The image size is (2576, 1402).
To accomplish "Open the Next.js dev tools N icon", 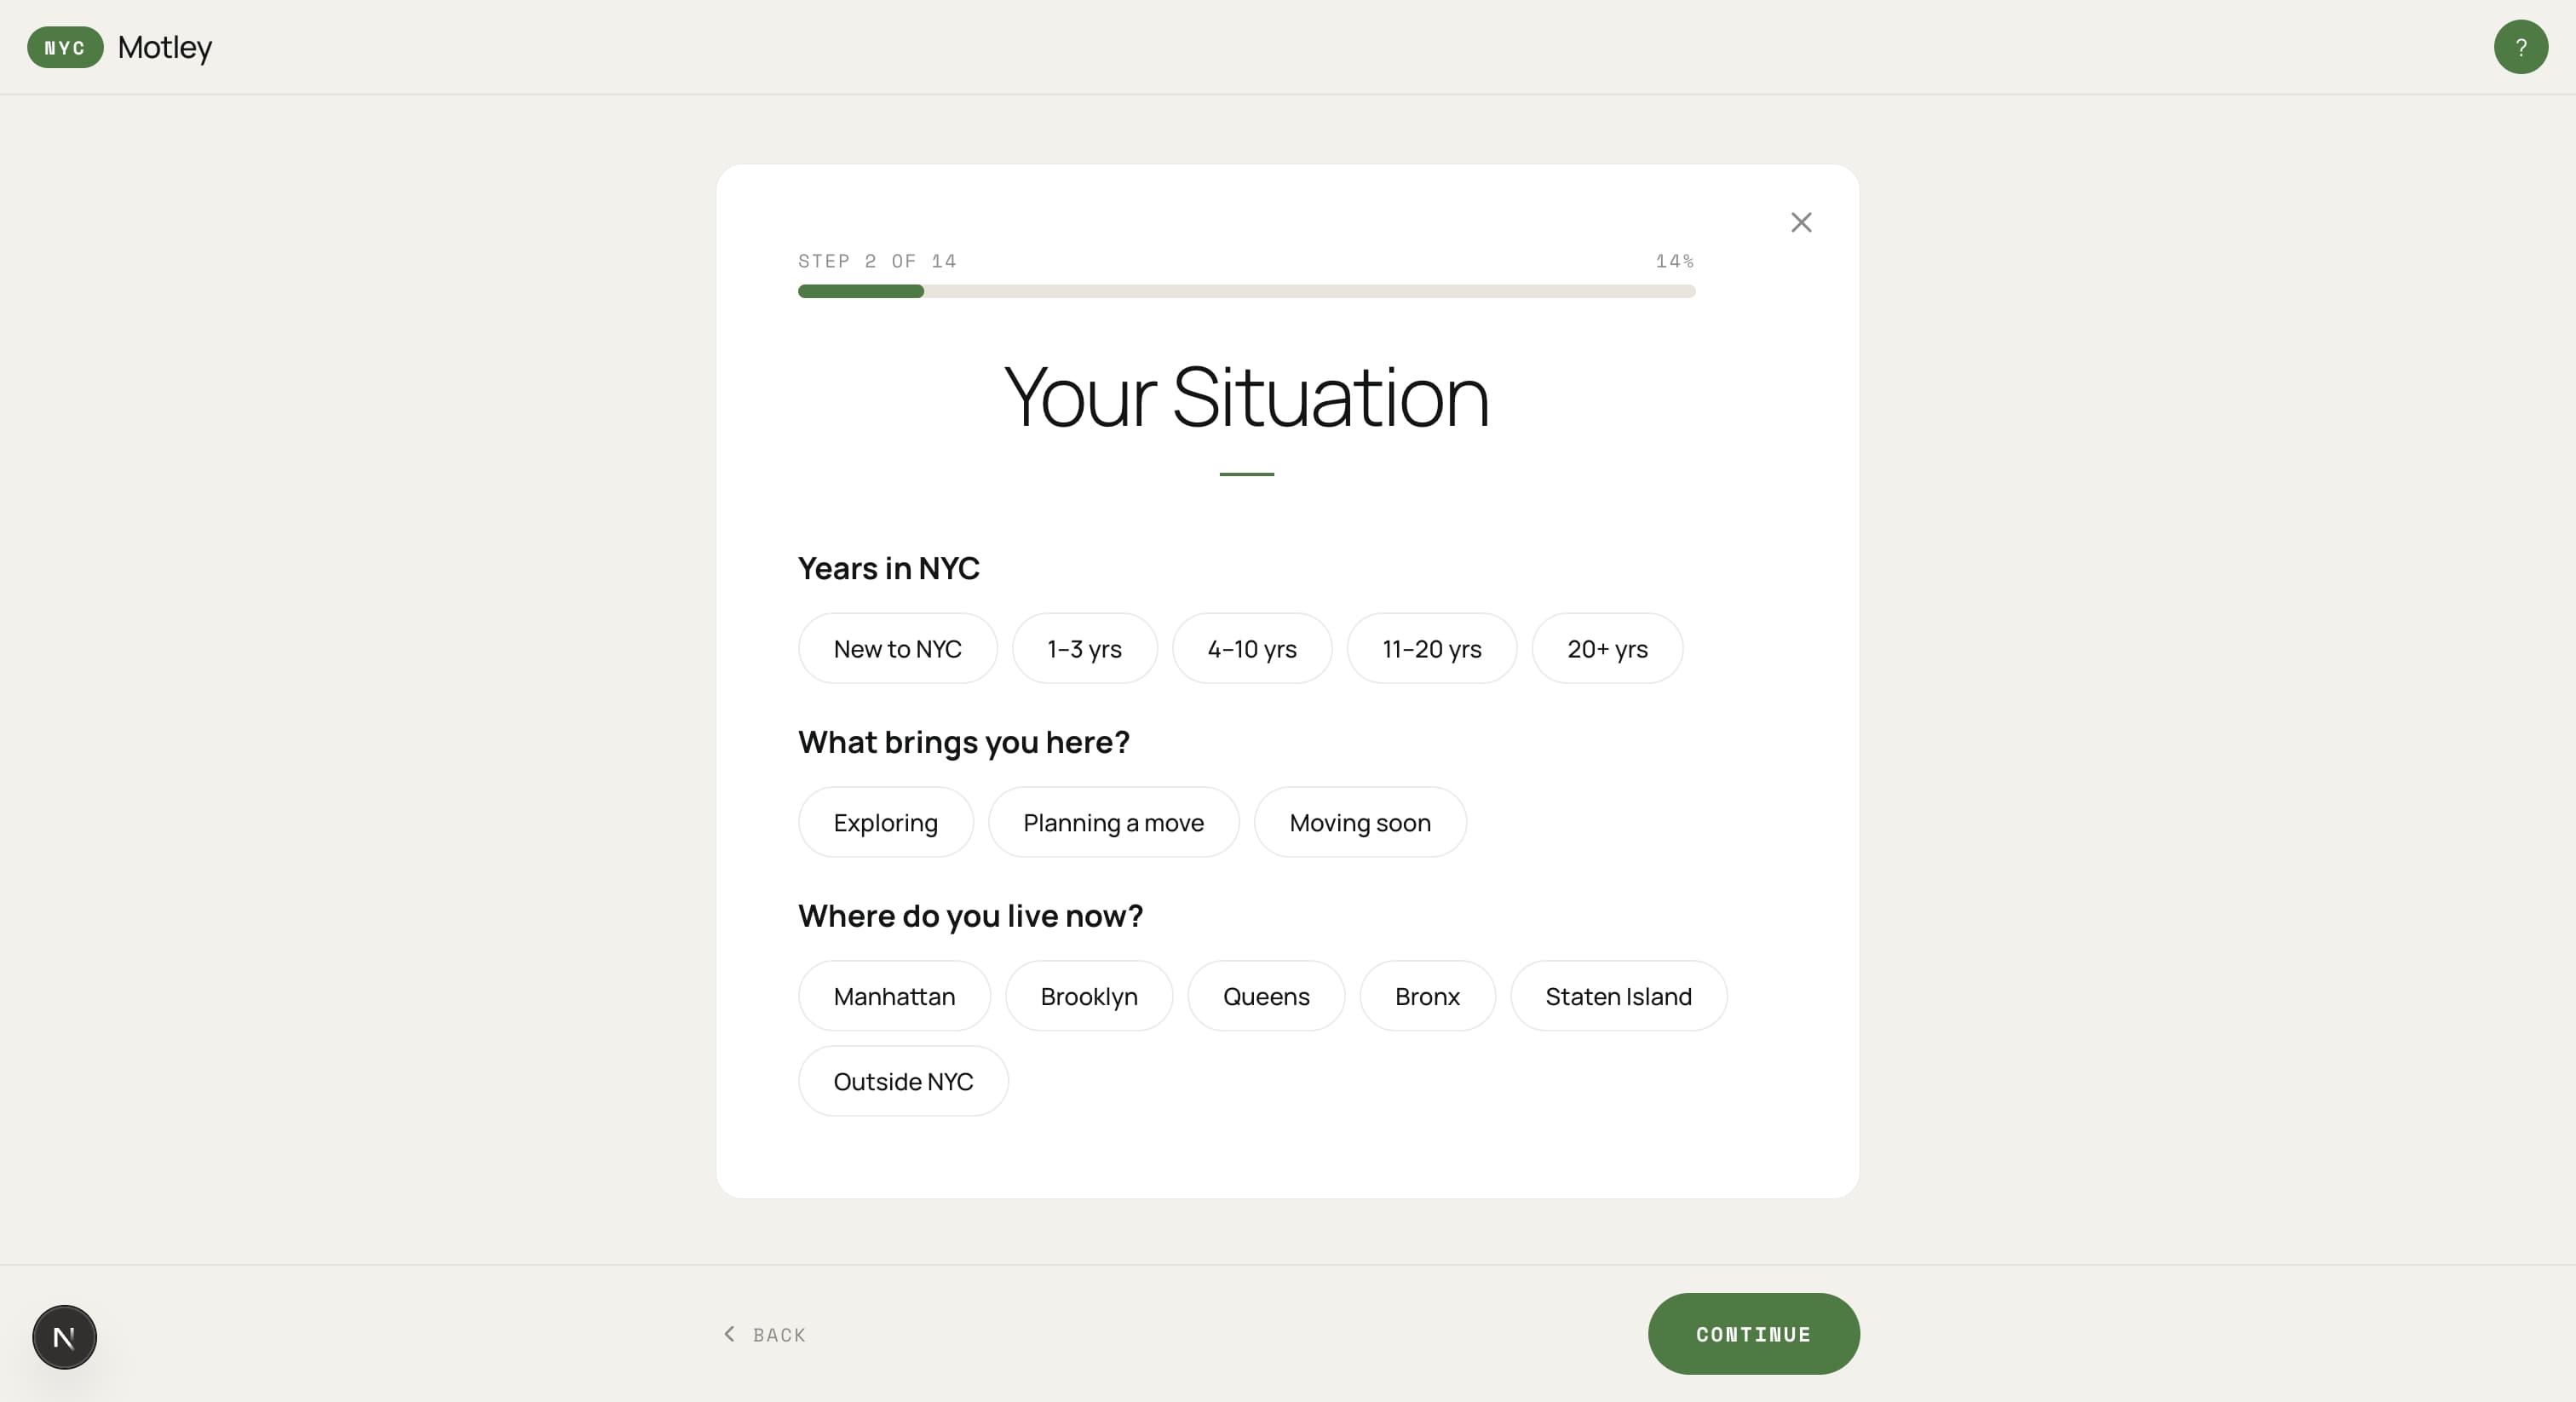I will coord(64,1337).
